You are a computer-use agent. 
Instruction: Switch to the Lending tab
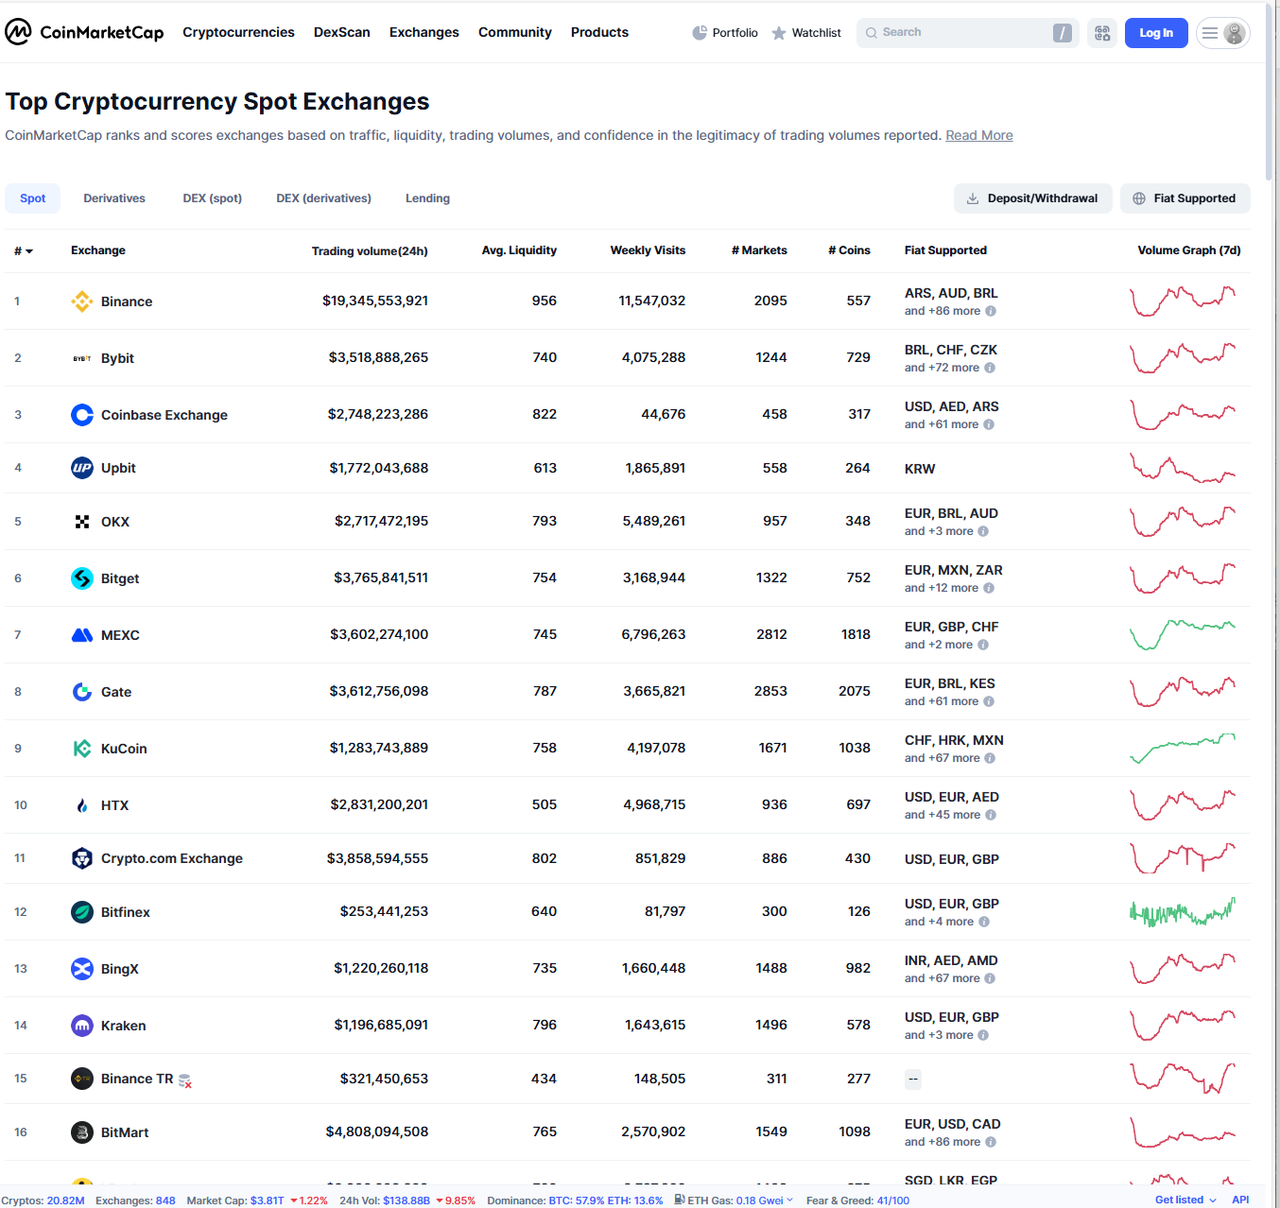pos(427,198)
